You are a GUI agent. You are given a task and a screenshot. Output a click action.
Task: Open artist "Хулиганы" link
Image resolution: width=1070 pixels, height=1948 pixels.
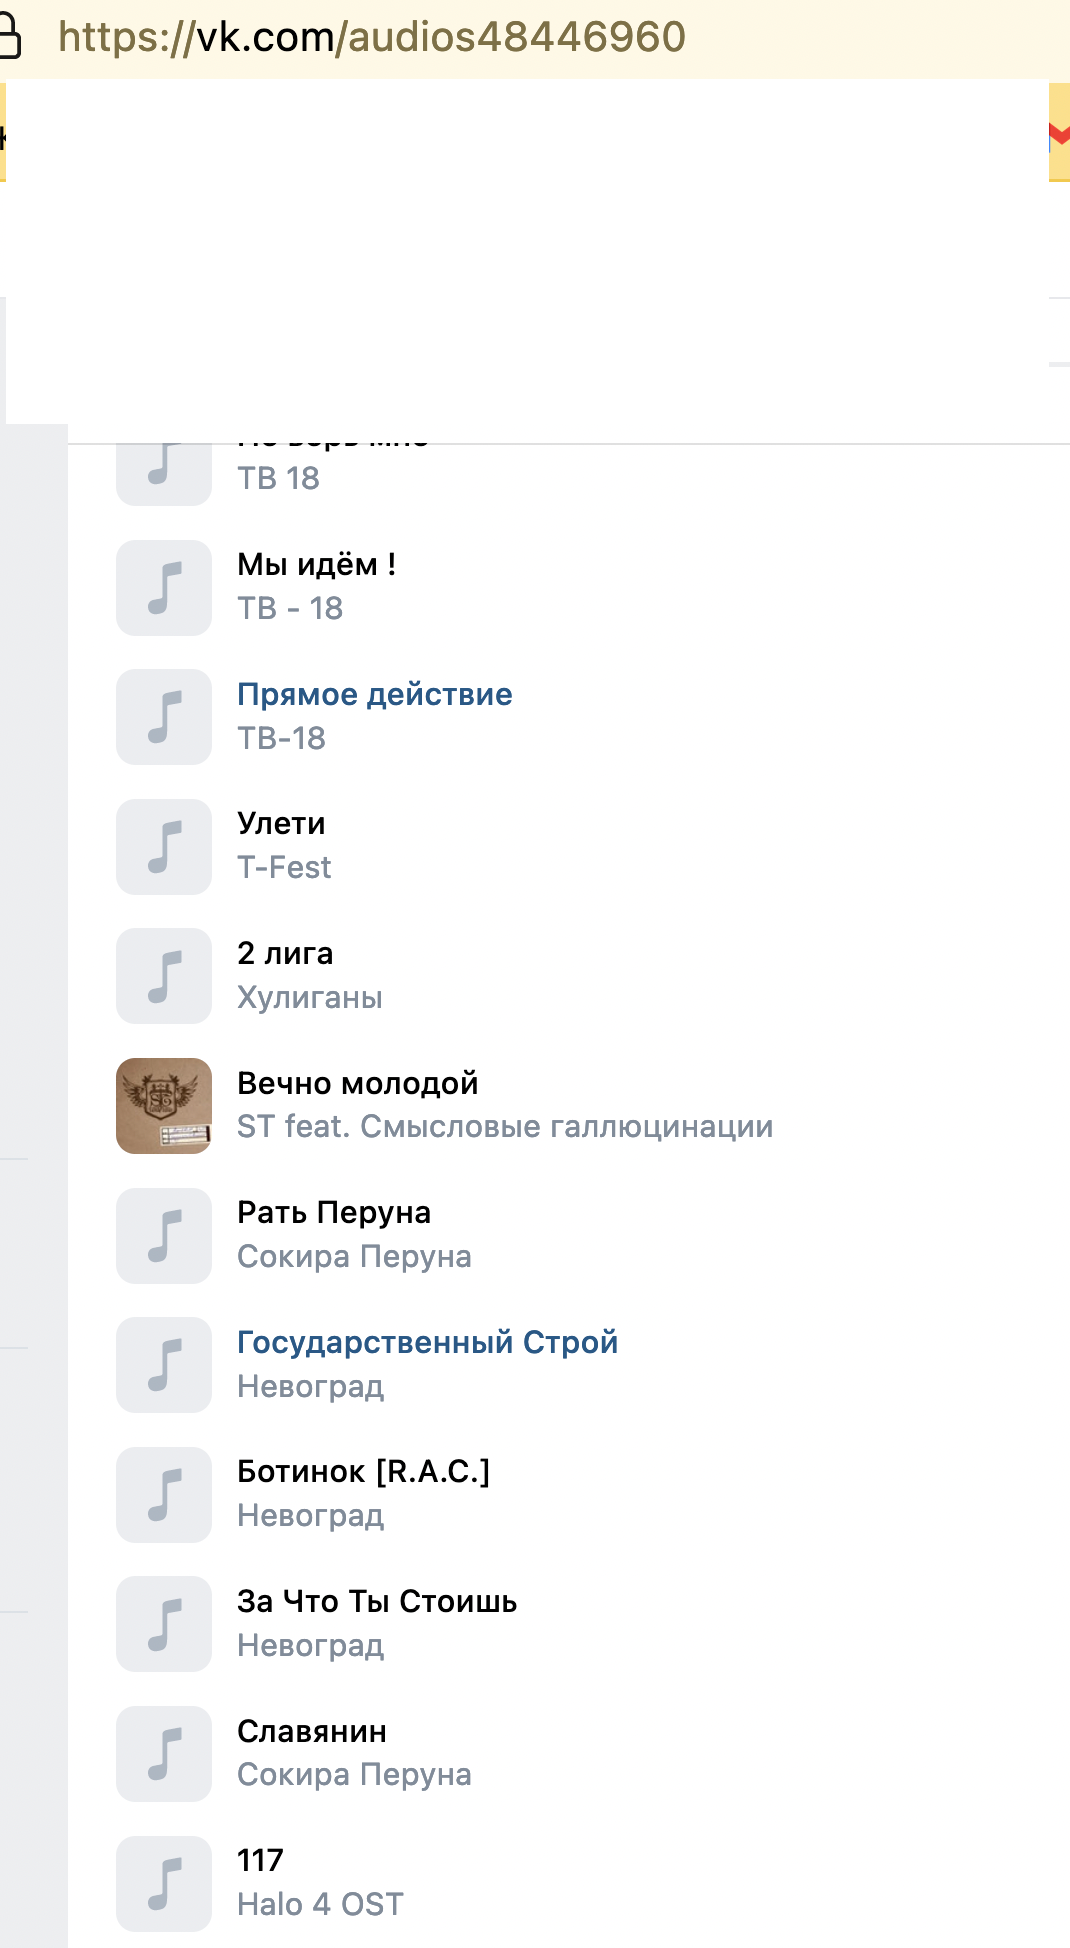(309, 997)
